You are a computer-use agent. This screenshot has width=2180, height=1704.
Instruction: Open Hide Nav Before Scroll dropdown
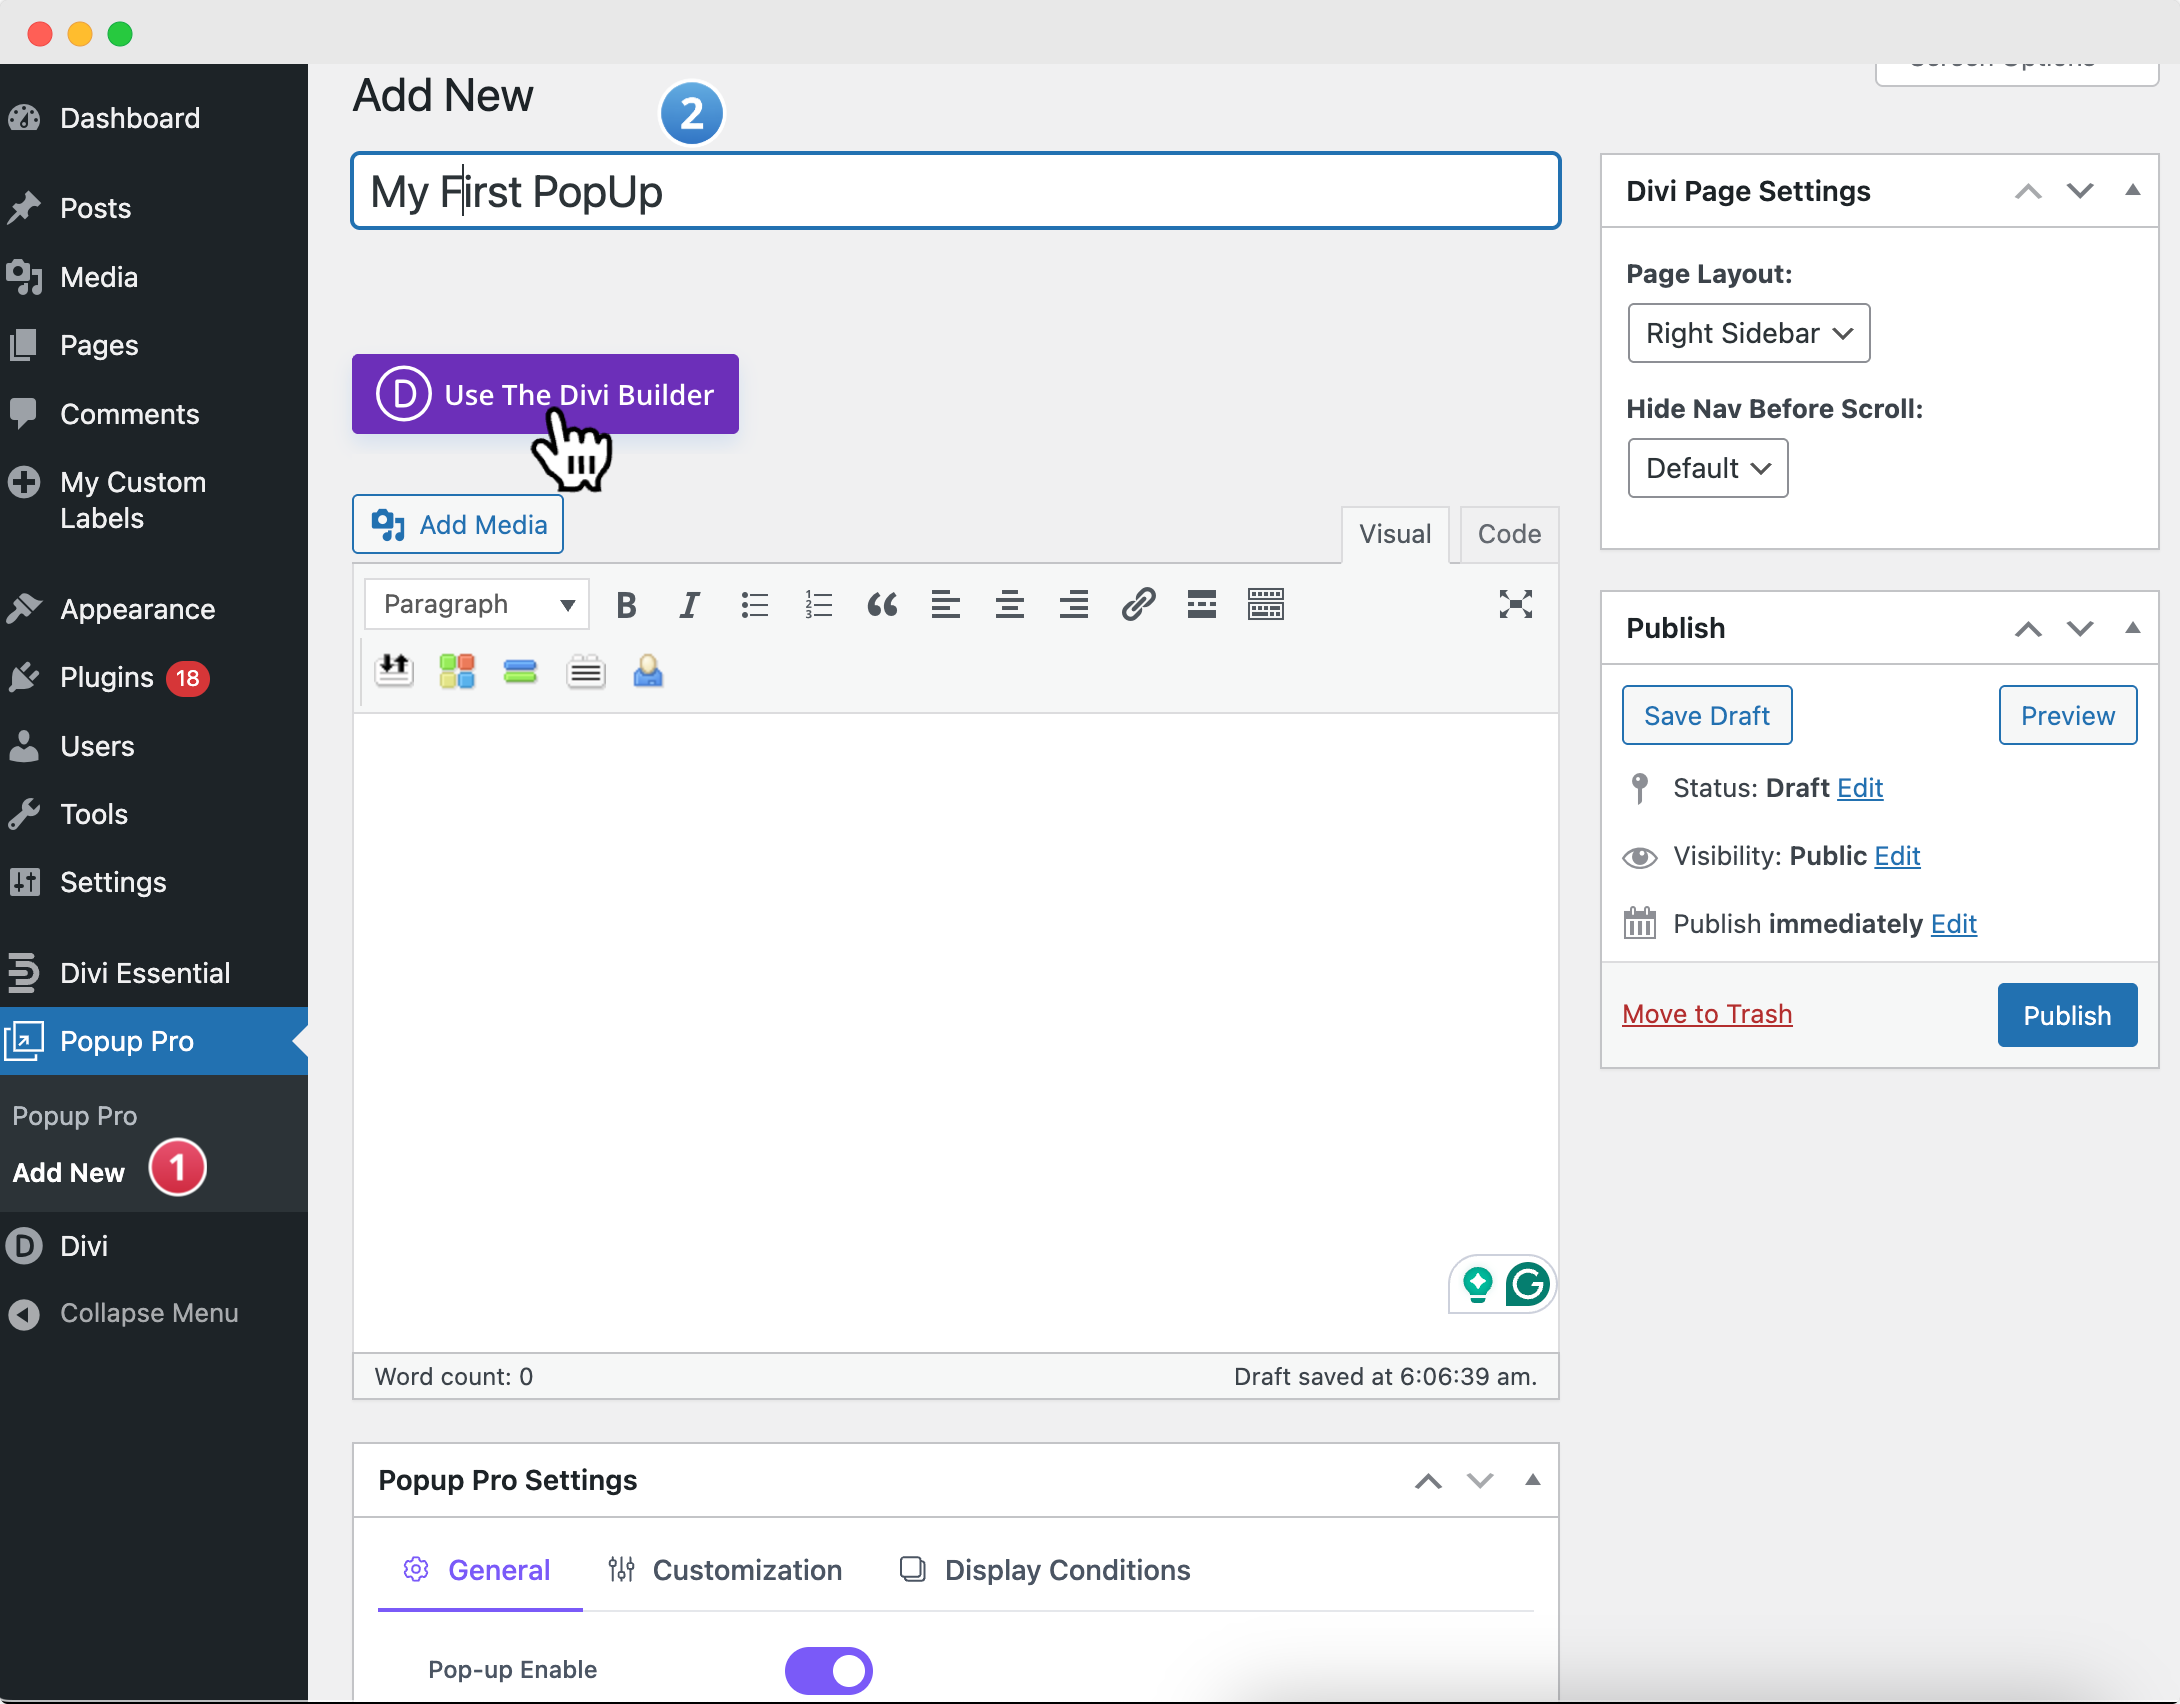click(1708, 468)
